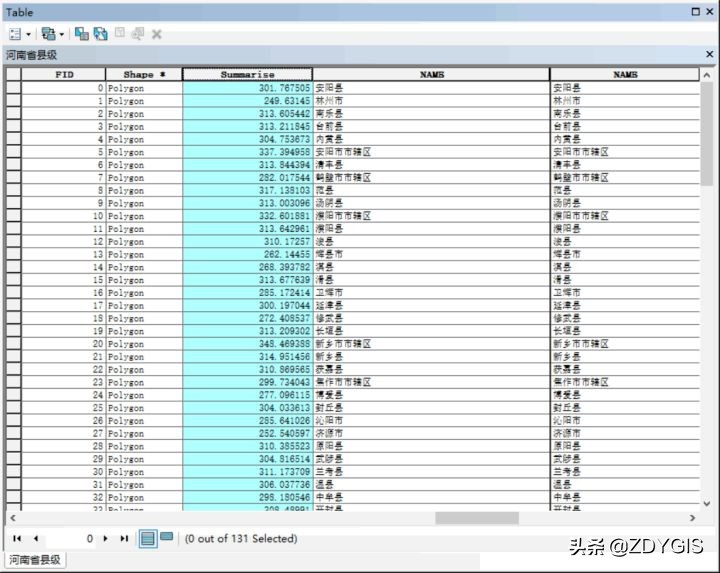Switch to the 河南省县级 bottom tab

pos(35,560)
